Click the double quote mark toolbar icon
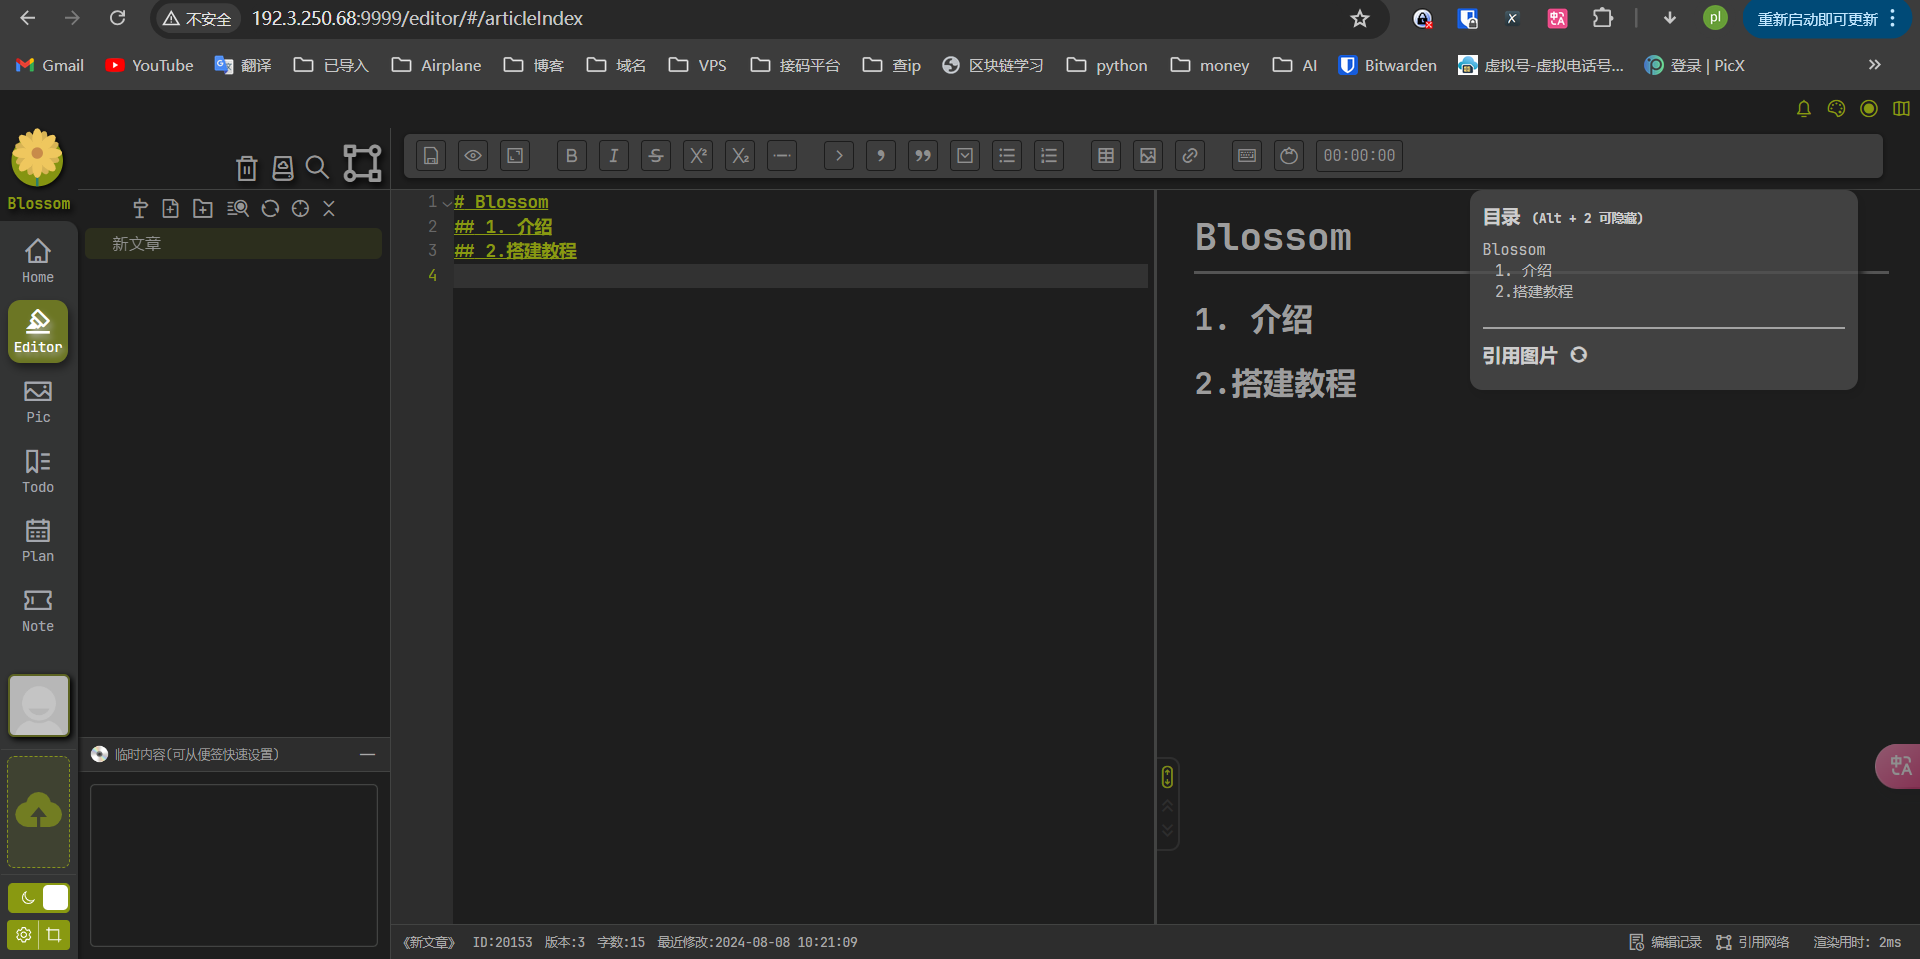This screenshot has width=1920, height=959. tap(922, 156)
